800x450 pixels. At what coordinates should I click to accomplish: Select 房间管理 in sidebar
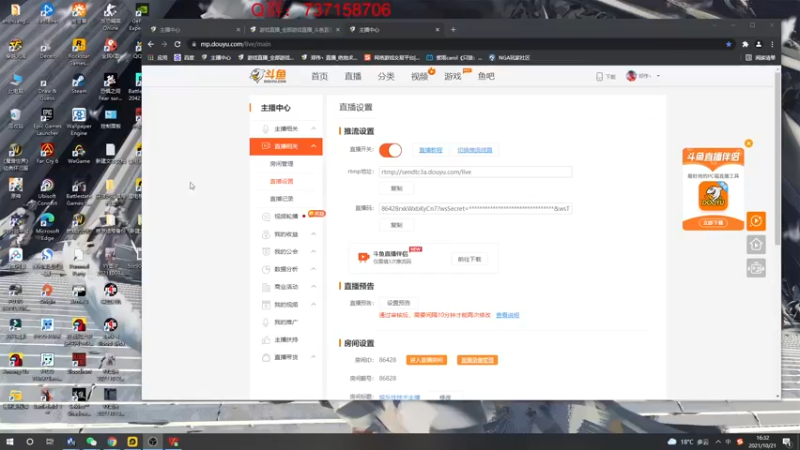pyautogui.click(x=282, y=164)
